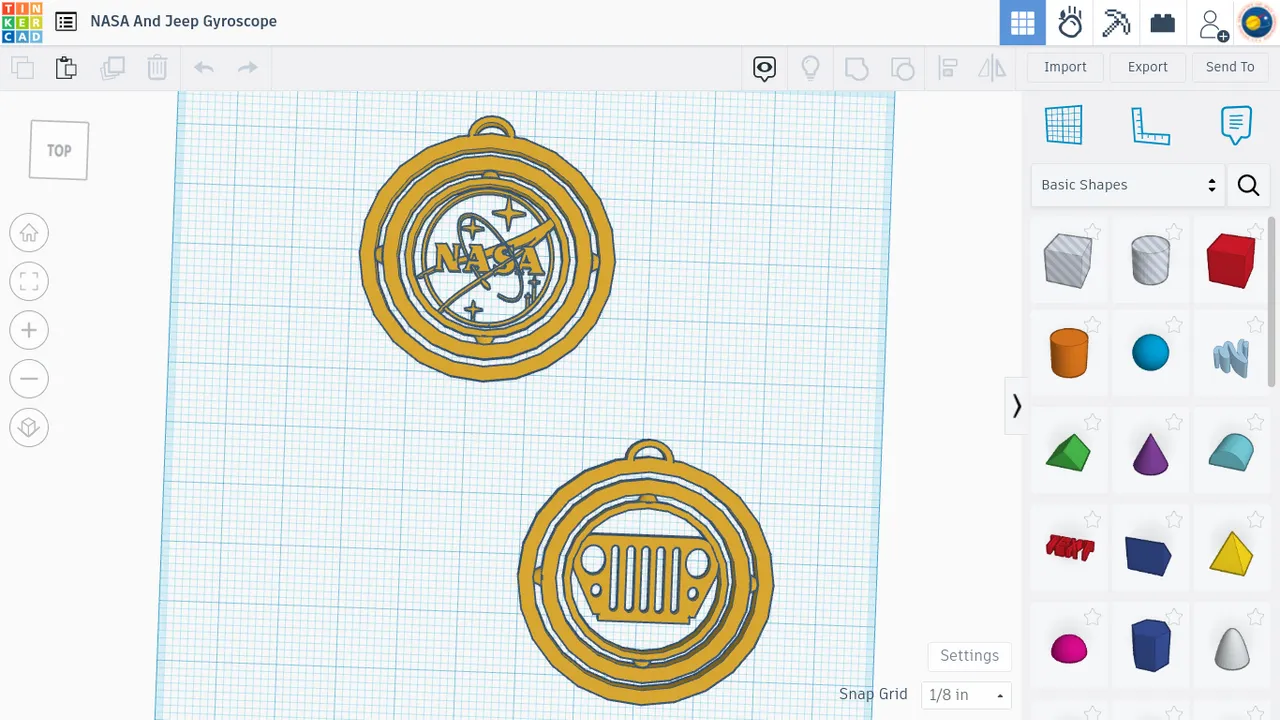1280x720 pixels.
Task: Click the Mirror tool icon
Action: (992, 68)
